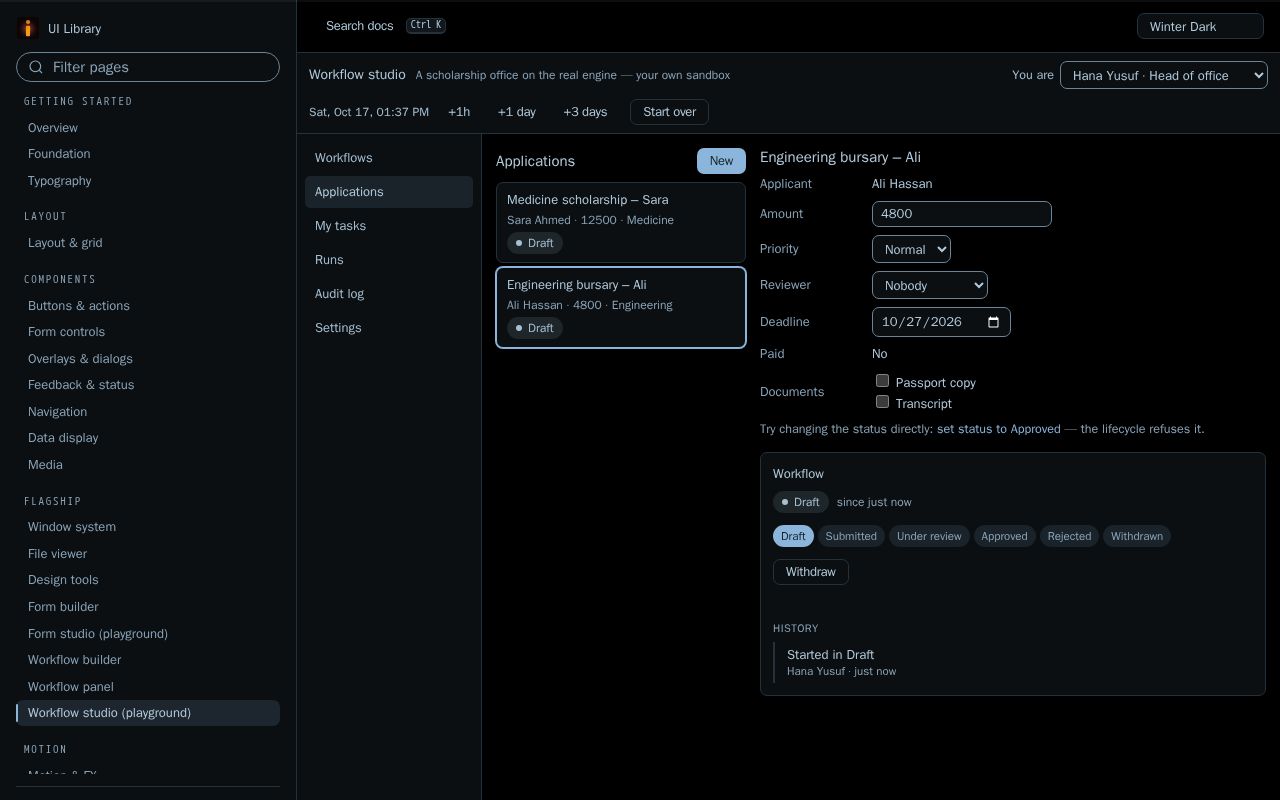Screen dimensions: 1280x800
Task: Select Applications in the studio side menu
Action: [388, 192]
